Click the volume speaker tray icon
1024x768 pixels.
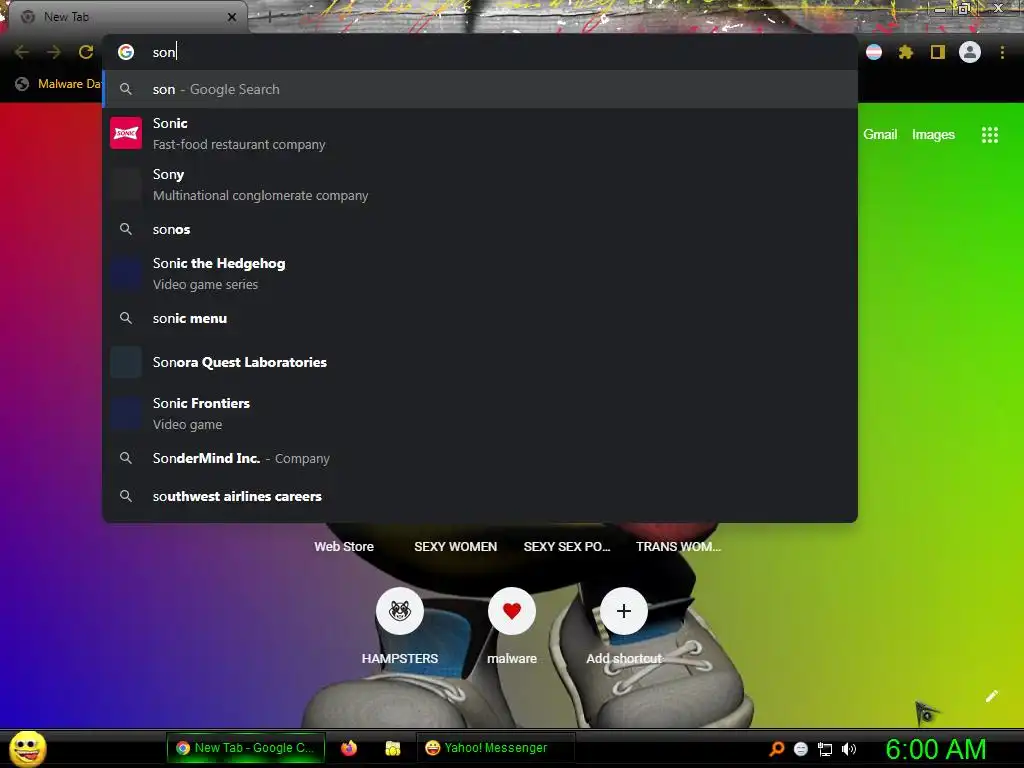click(848, 749)
